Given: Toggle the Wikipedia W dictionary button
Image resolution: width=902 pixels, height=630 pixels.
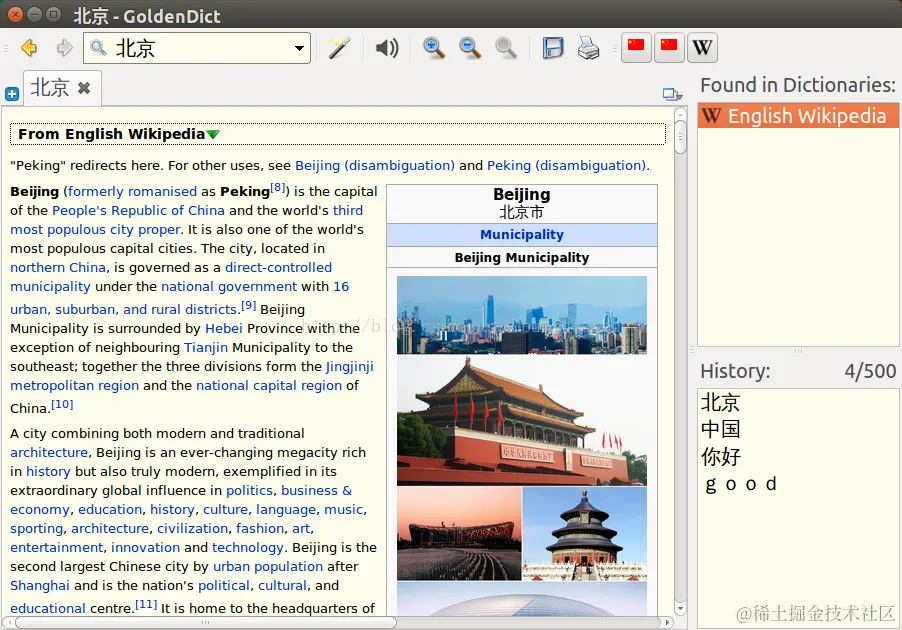Looking at the screenshot, I should pyautogui.click(x=702, y=47).
